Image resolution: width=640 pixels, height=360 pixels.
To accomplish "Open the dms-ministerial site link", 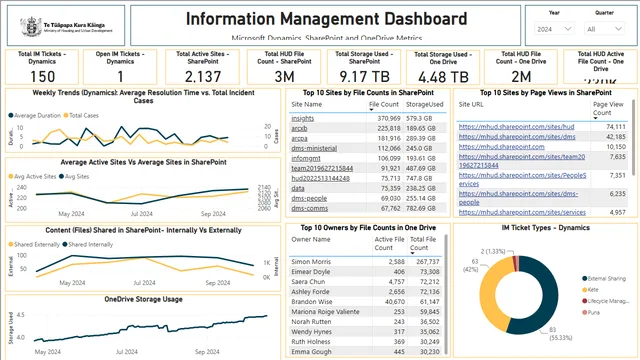I will (x=314, y=148).
